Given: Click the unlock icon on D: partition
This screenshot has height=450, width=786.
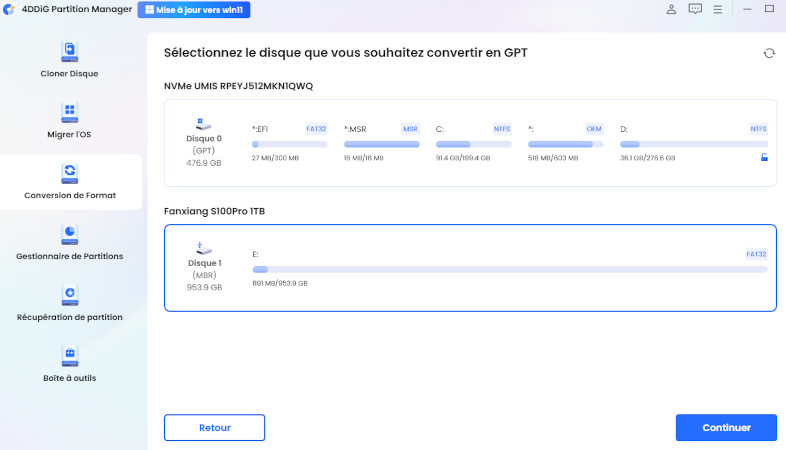Looking at the screenshot, I should coord(764,157).
